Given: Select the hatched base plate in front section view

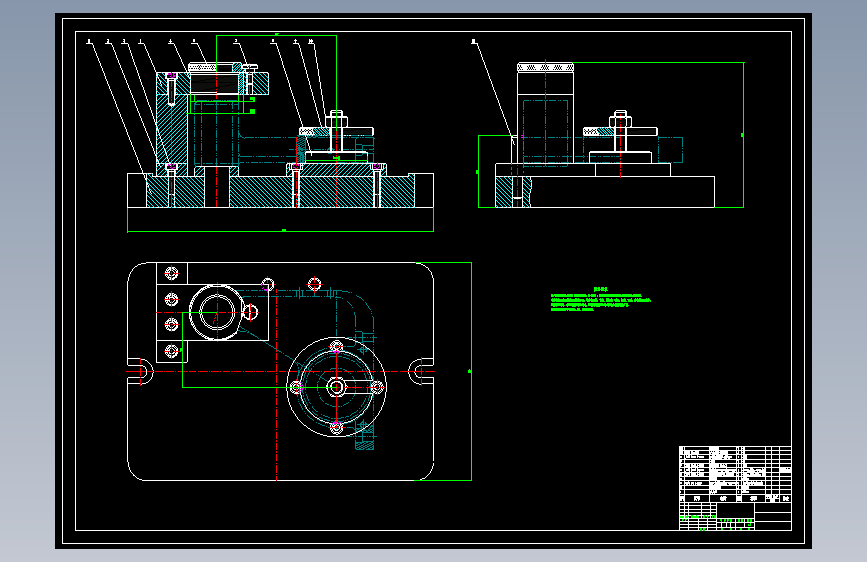Looking at the screenshot, I should pyautogui.click(x=280, y=191).
